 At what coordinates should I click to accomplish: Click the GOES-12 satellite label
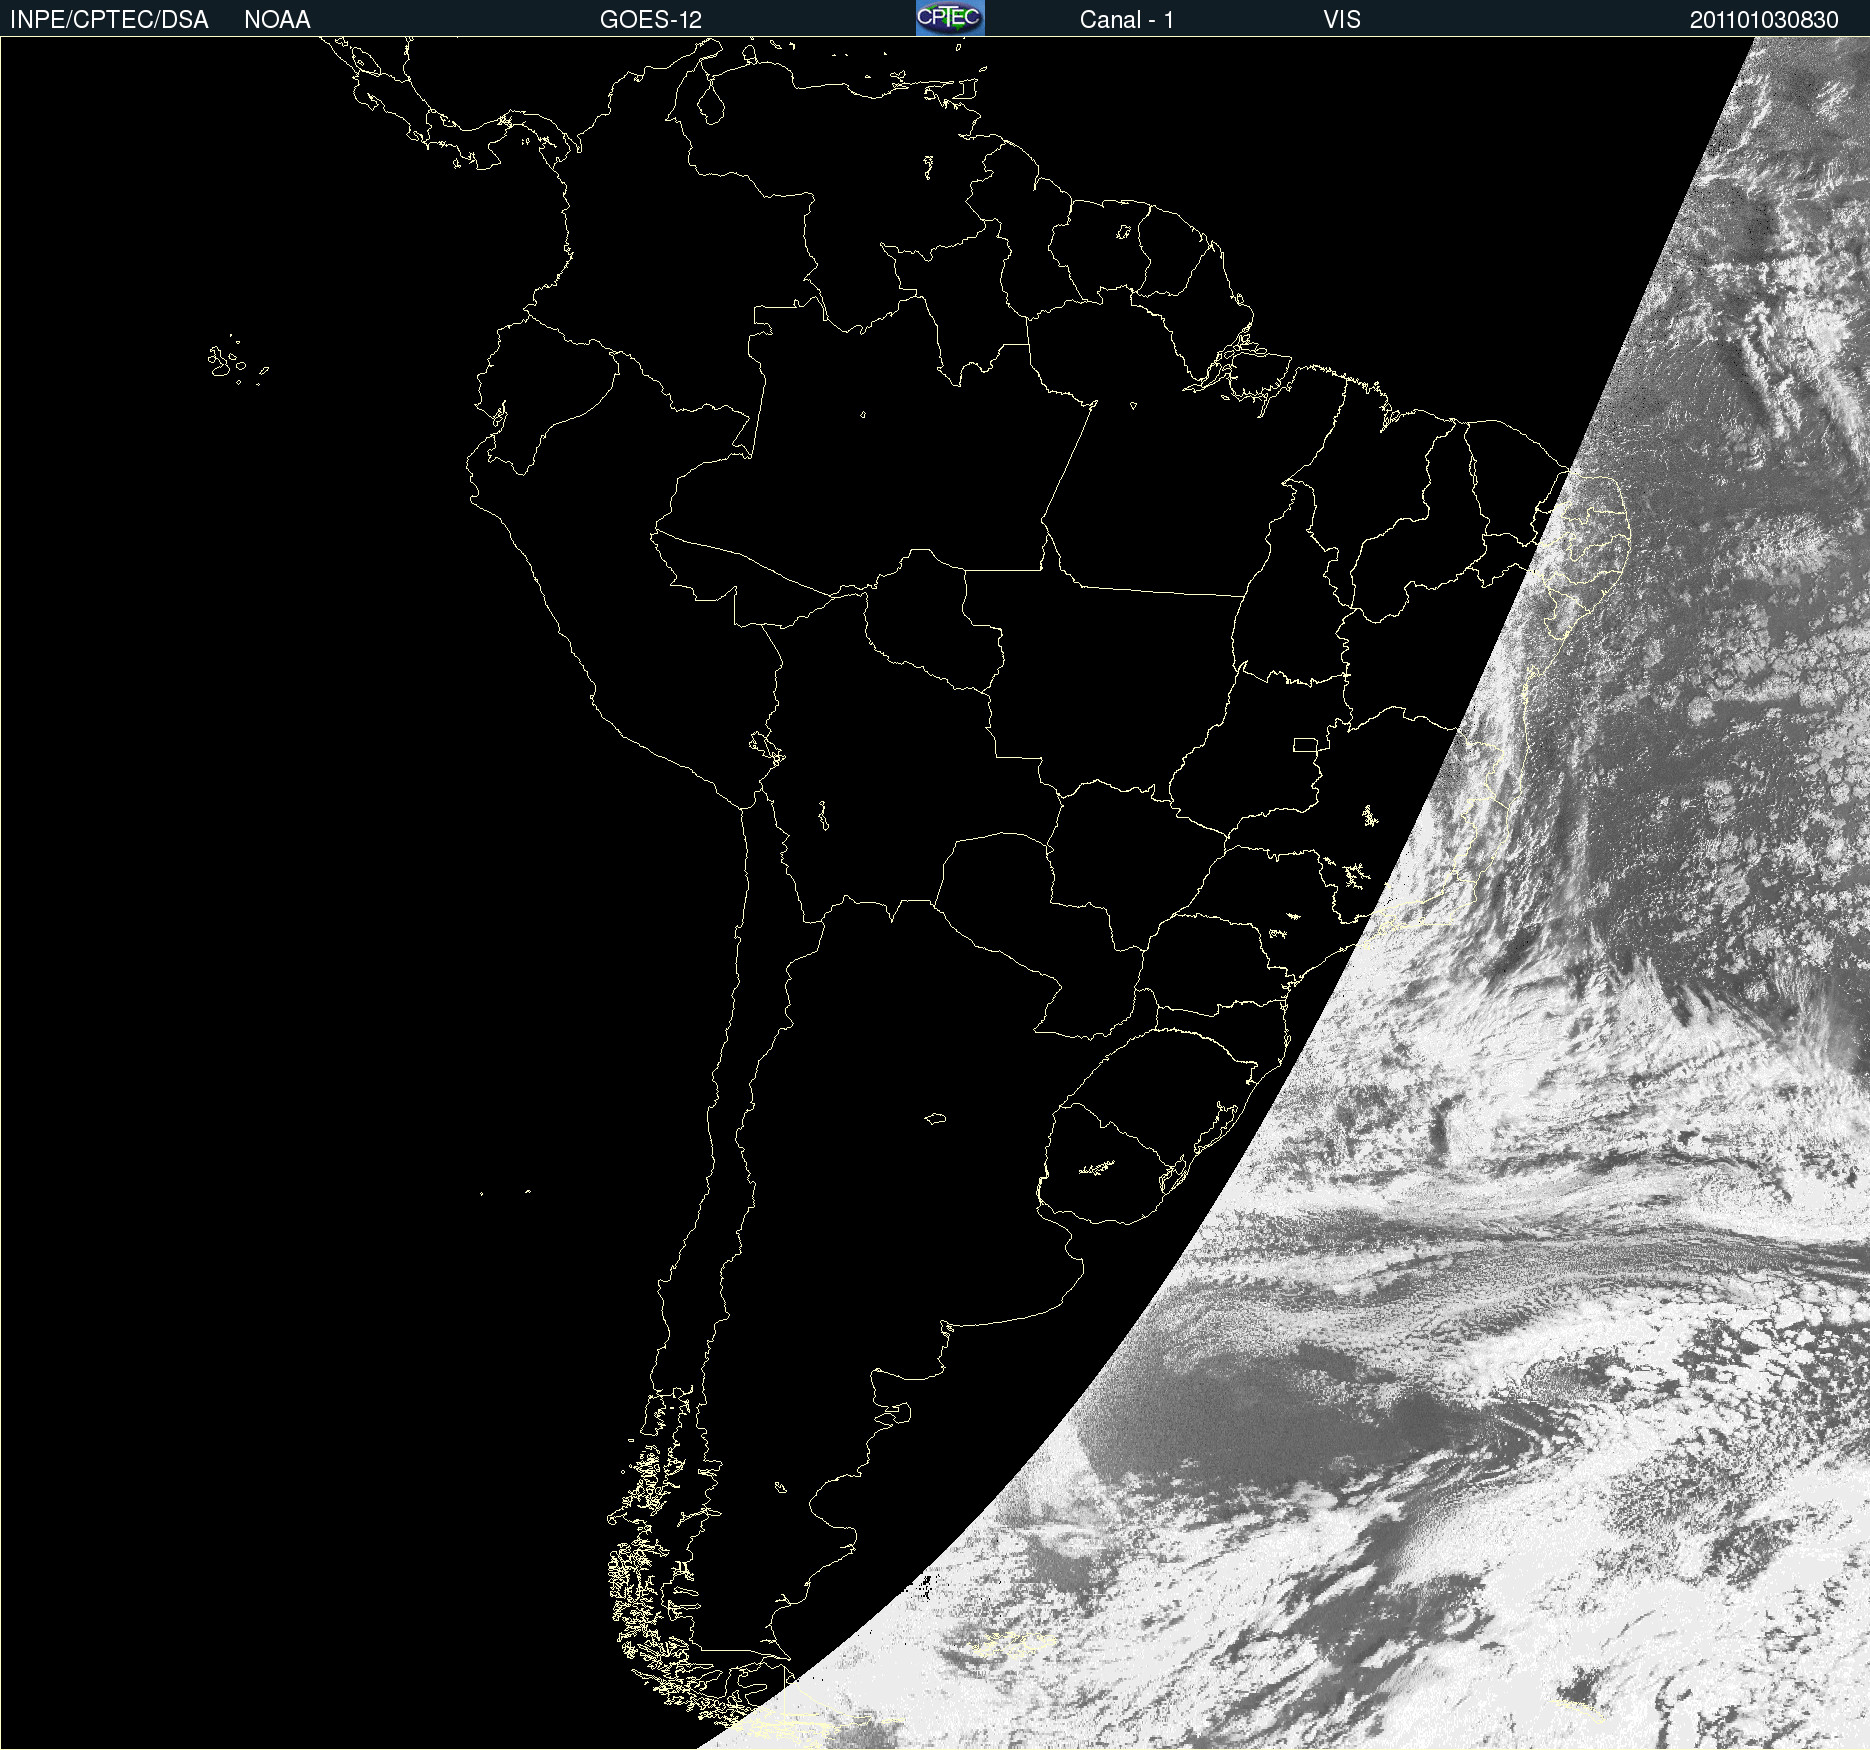click(651, 20)
